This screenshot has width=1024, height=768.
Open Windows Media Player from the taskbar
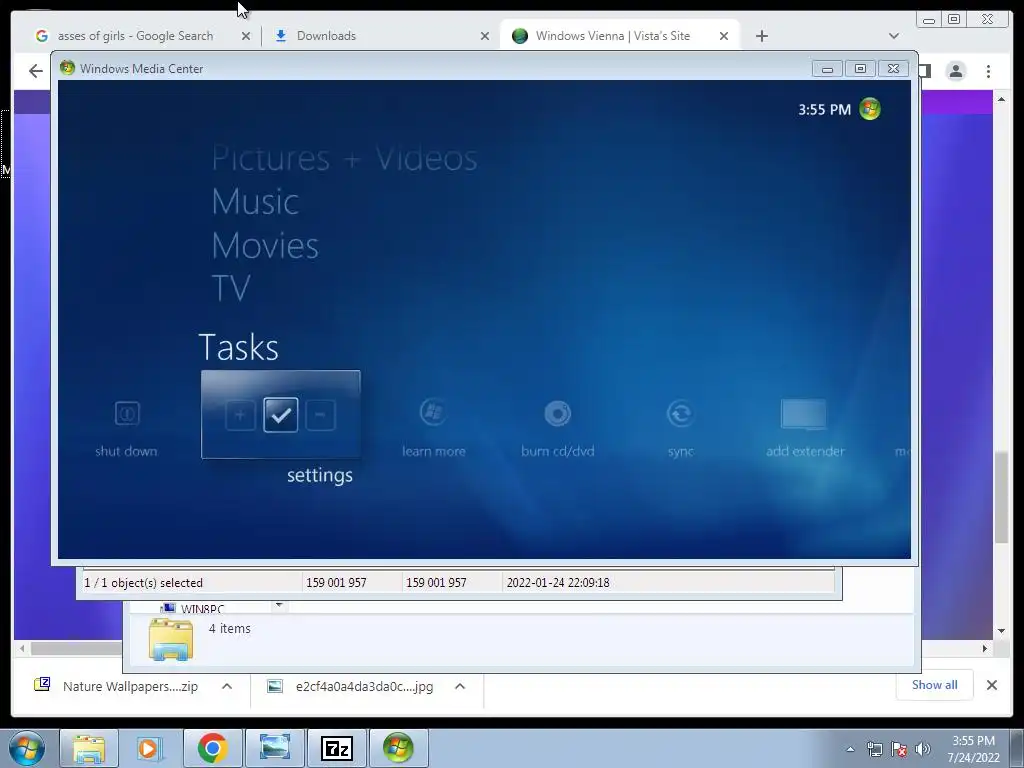(150, 748)
